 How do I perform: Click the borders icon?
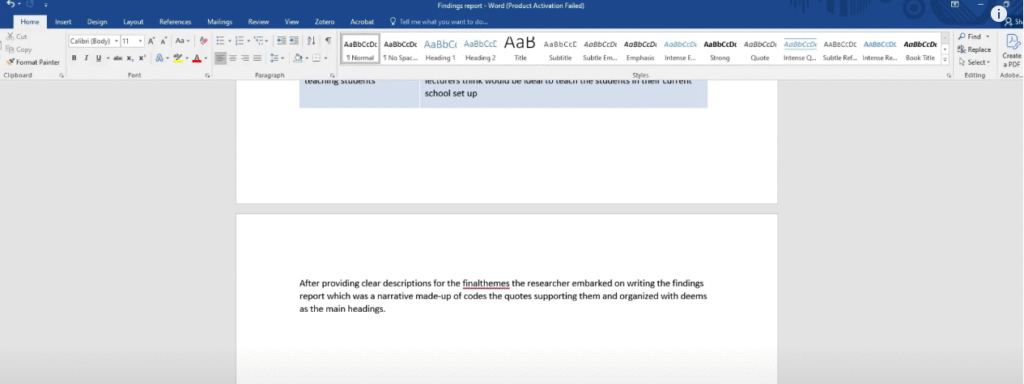click(317, 58)
